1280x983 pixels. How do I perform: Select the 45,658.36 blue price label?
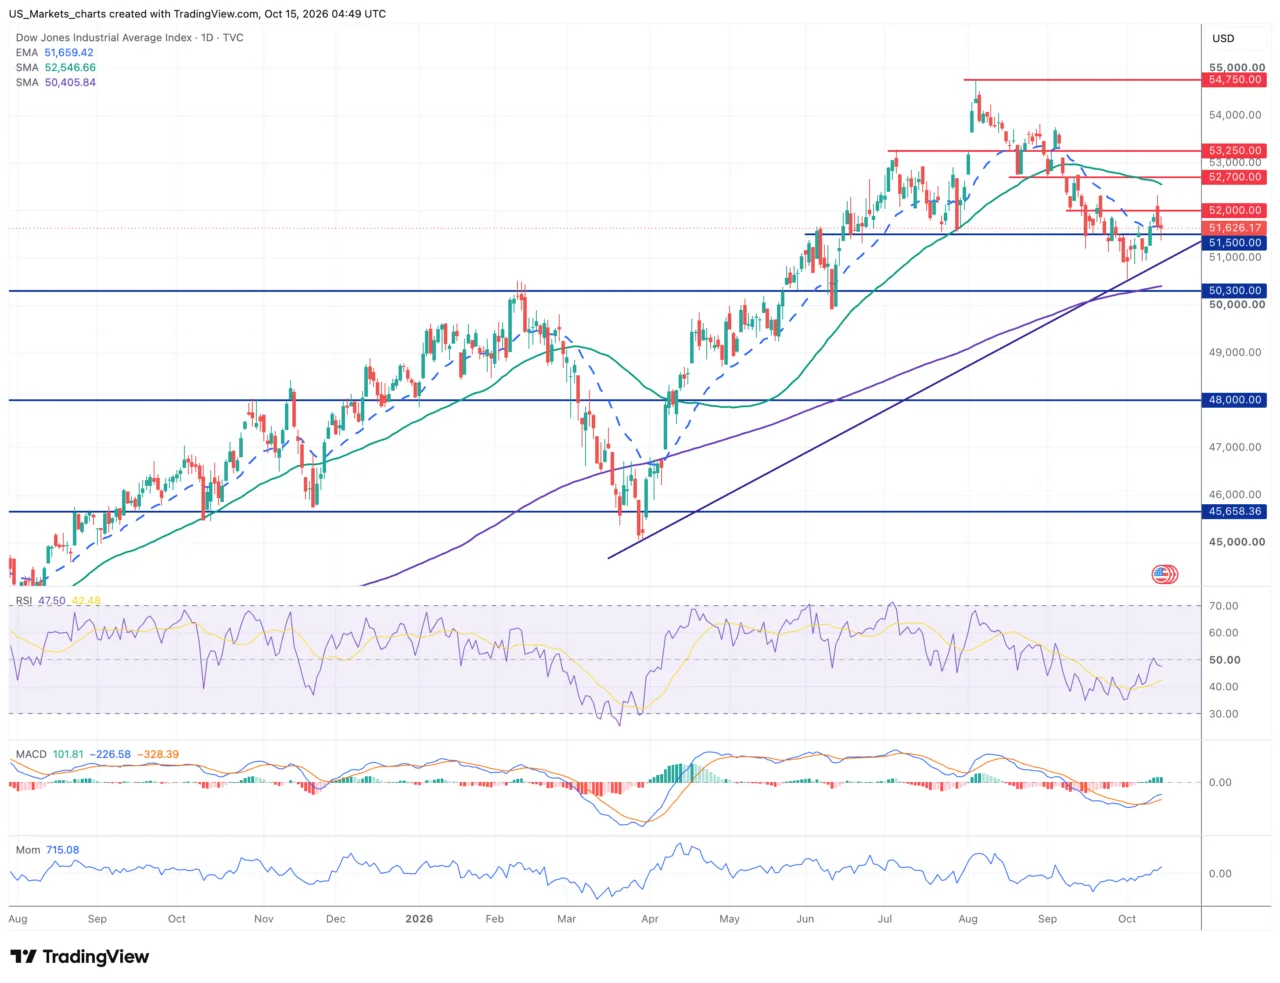[1235, 511]
